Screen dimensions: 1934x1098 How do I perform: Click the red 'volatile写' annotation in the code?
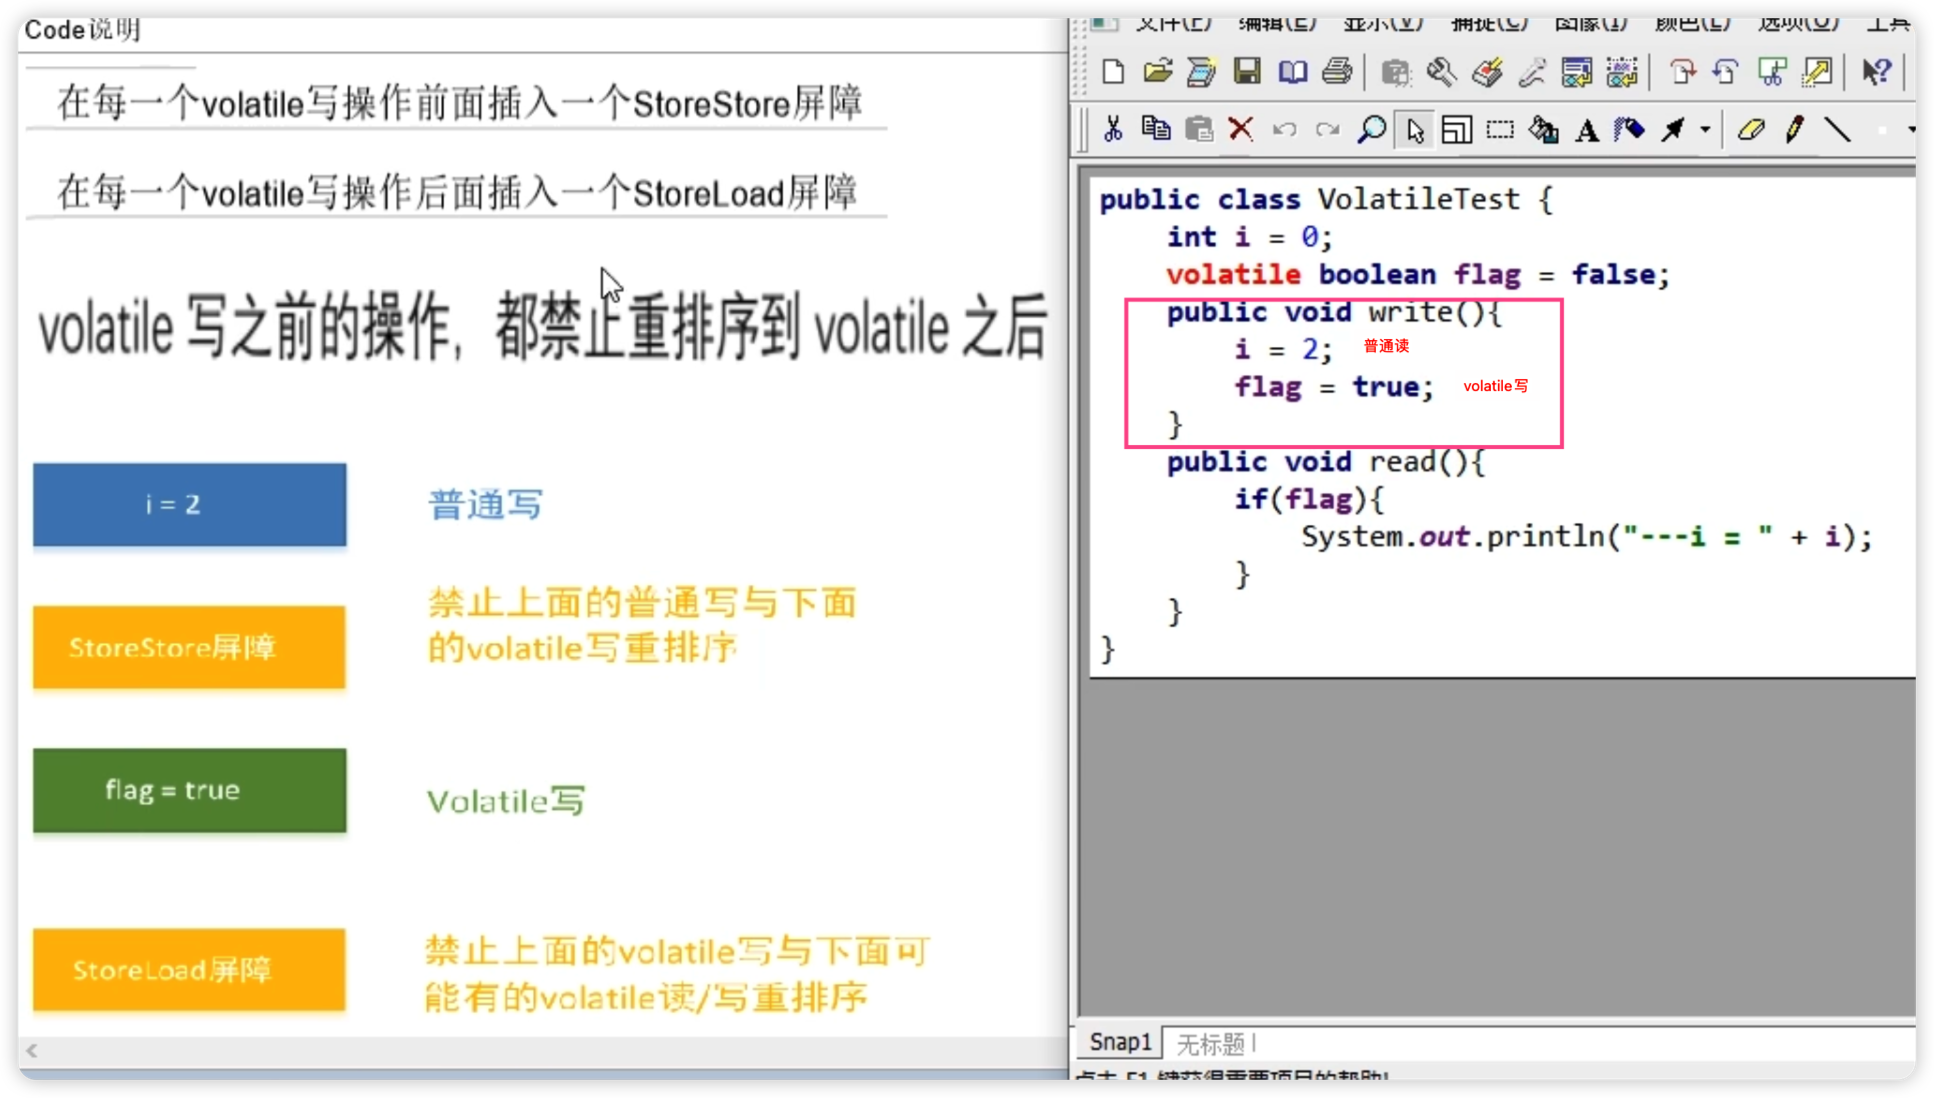pos(1496,386)
